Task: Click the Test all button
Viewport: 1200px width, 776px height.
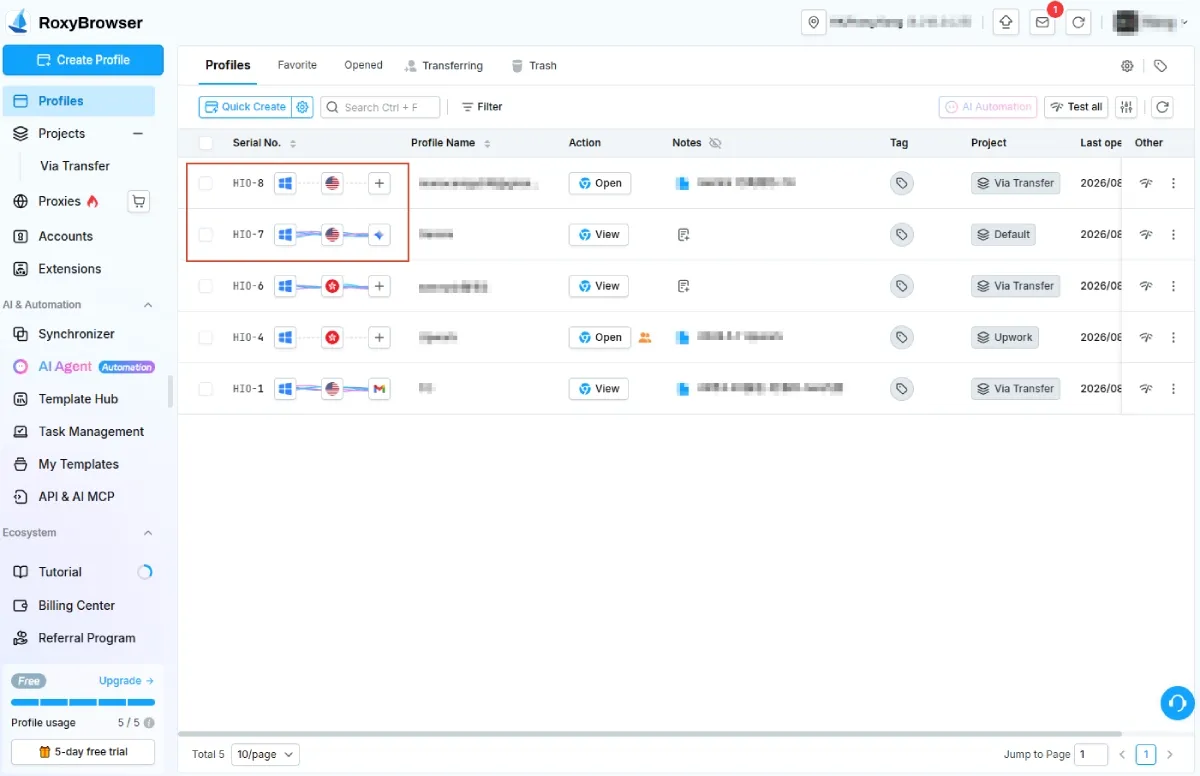Action: coord(1076,107)
